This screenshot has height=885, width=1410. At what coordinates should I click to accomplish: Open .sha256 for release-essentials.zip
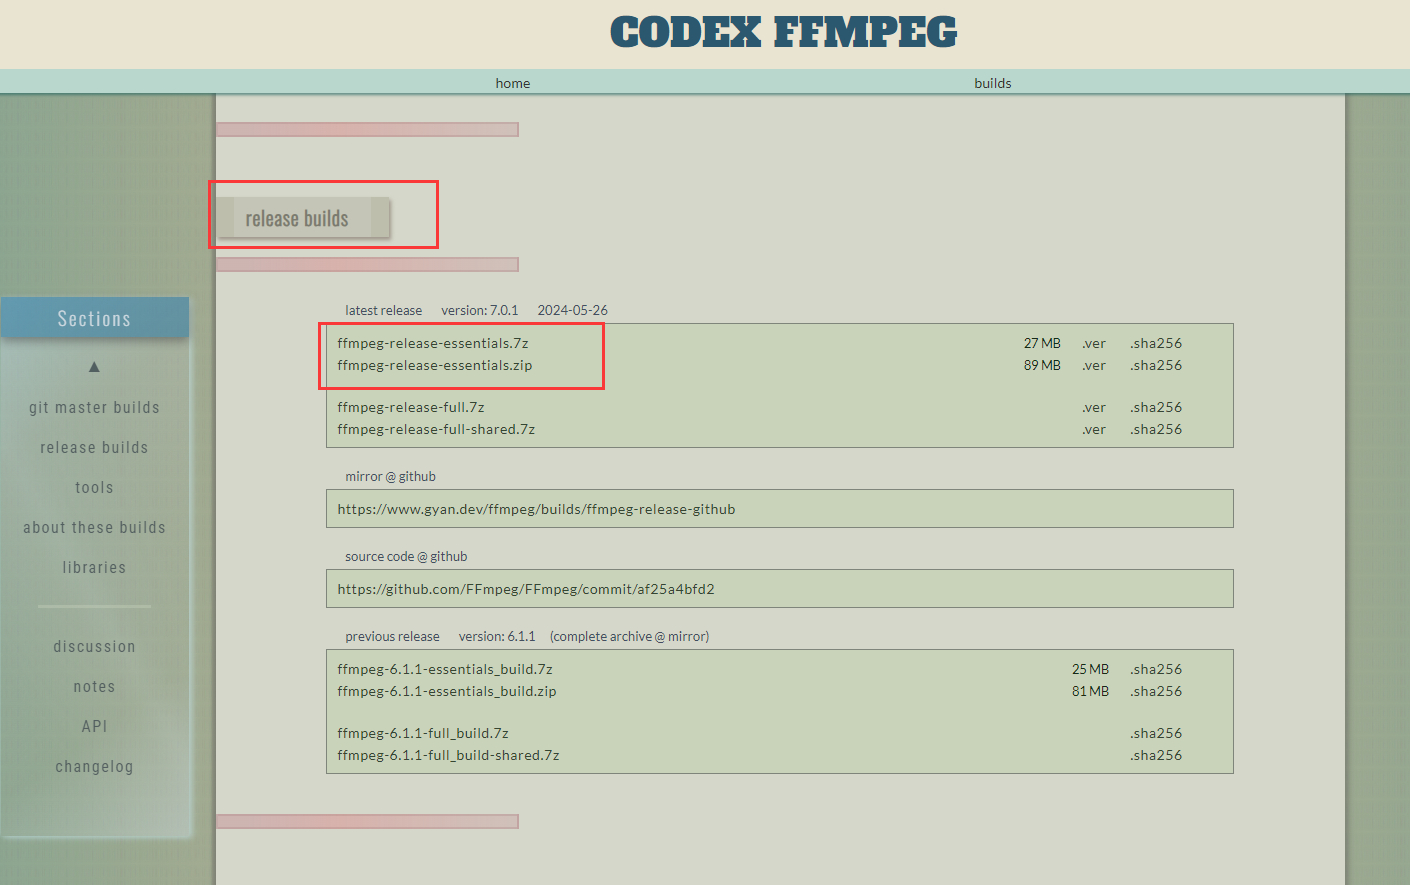click(1156, 365)
